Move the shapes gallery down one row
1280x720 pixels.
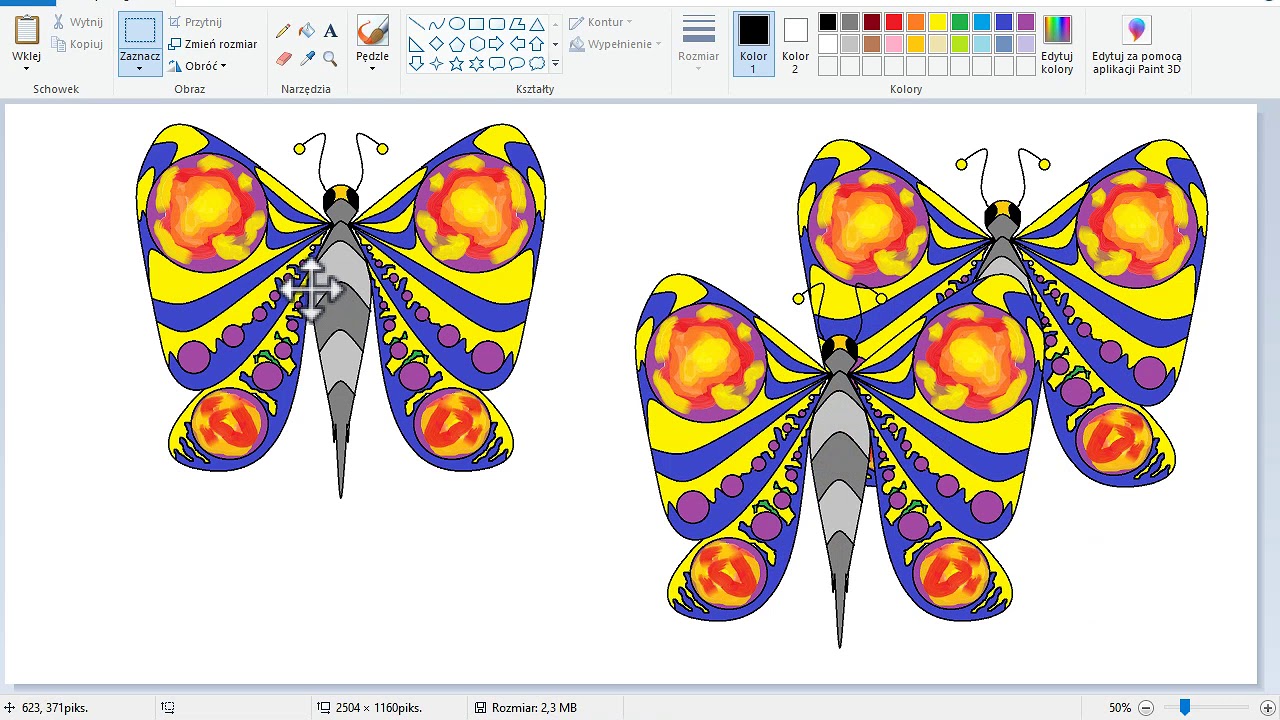point(555,44)
